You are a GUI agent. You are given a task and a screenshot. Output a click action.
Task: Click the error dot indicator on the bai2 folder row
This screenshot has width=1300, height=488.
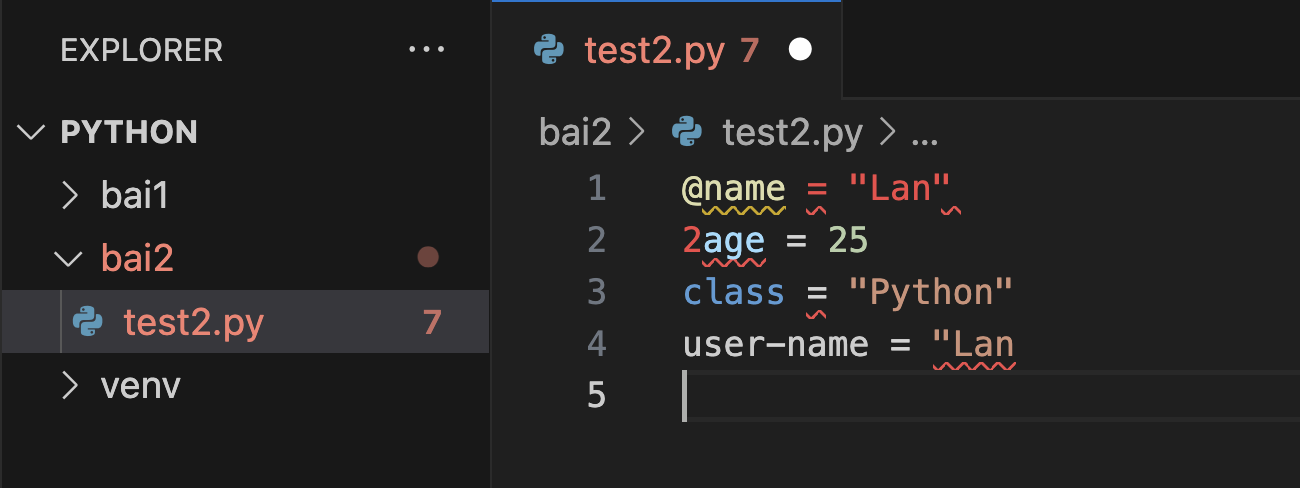[x=428, y=258]
